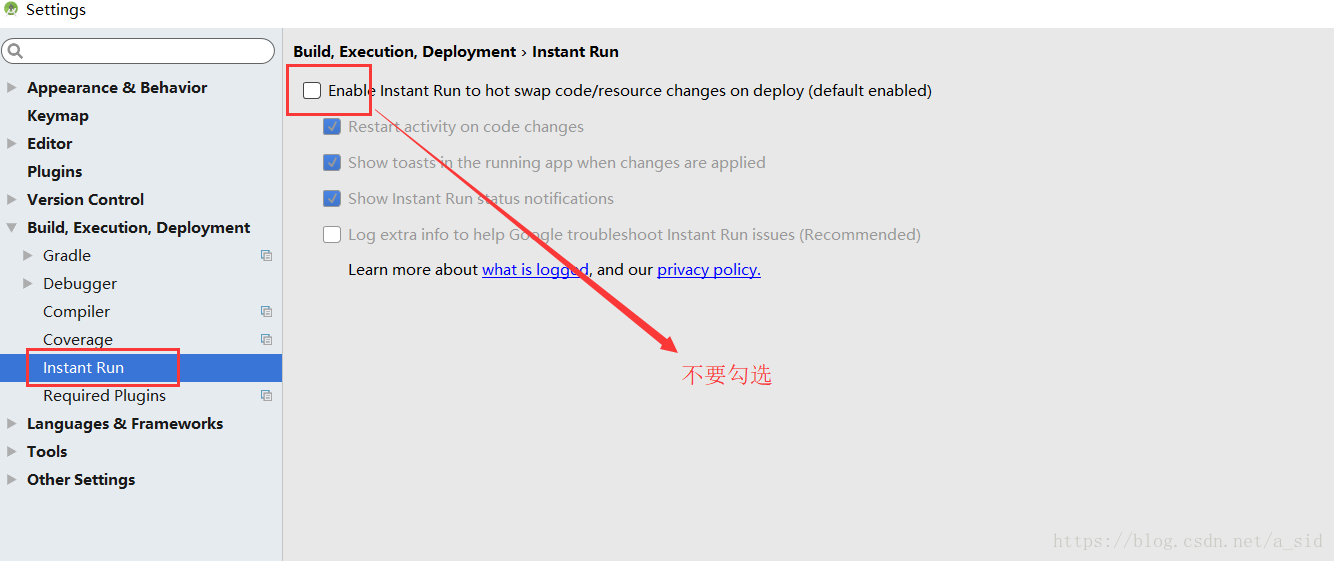The image size is (1334, 561).
Task: Expand the Tools arrow
Action: tap(12, 452)
